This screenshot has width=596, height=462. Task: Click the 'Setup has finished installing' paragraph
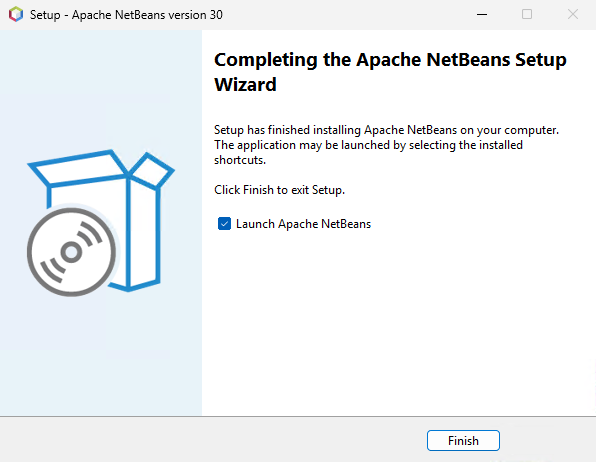[387, 145]
